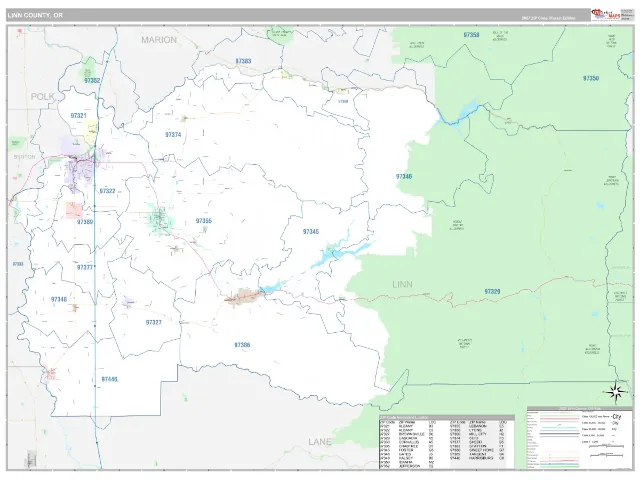Click ZIP code 97346 label
Screen dimensions: 640x480
[x=404, y=177]
